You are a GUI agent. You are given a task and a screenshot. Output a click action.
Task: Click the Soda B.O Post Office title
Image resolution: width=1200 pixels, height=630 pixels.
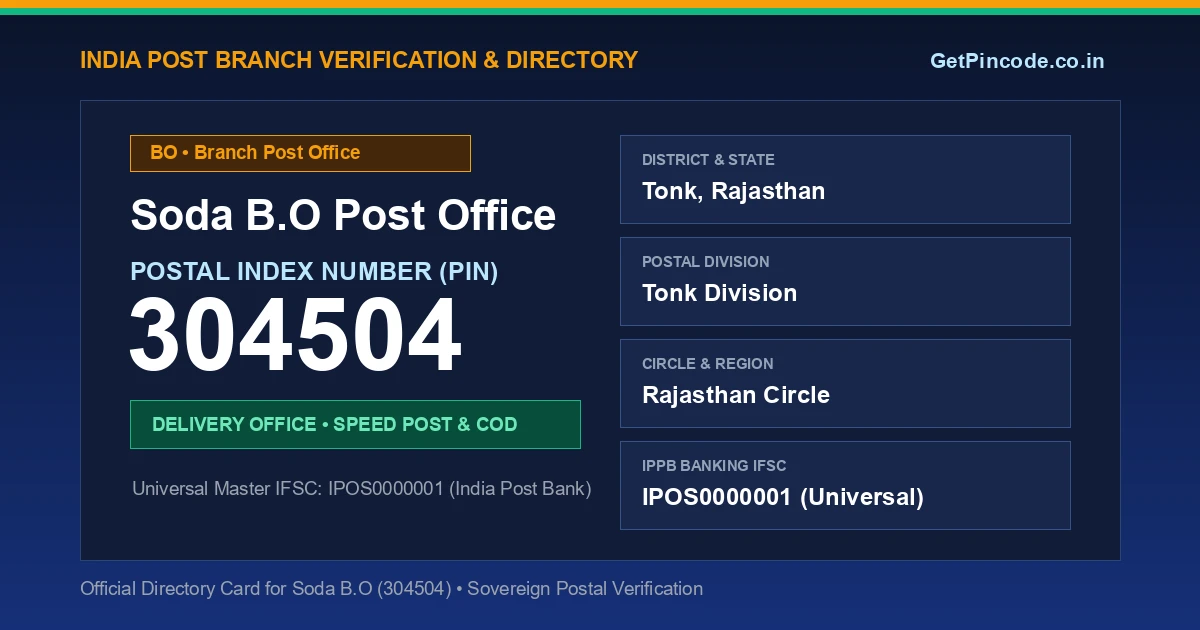[343, 215]
